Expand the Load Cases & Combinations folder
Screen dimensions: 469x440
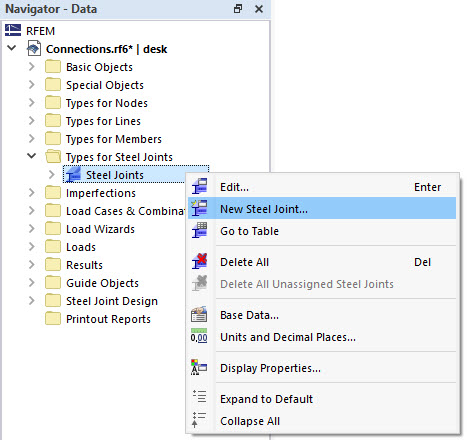[31, 210]
